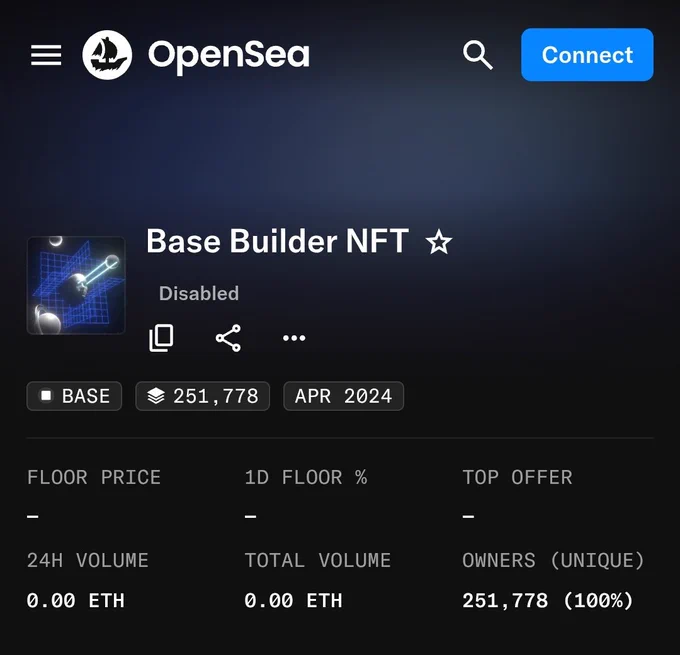Open share options with the share icon
The image size is (680, 655).
click(x=228, y=338)
